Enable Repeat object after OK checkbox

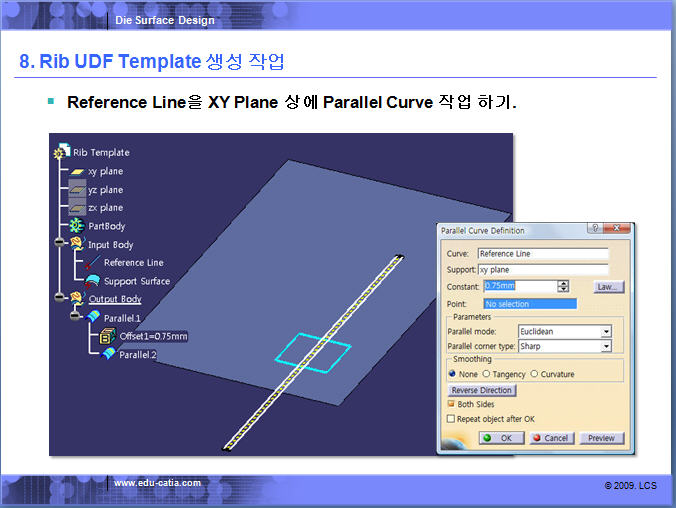pyautogui.click(x=451, y=419)
